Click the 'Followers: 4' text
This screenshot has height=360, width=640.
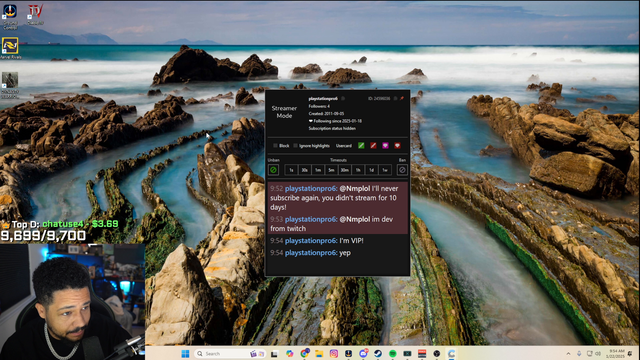click(319, 106)
